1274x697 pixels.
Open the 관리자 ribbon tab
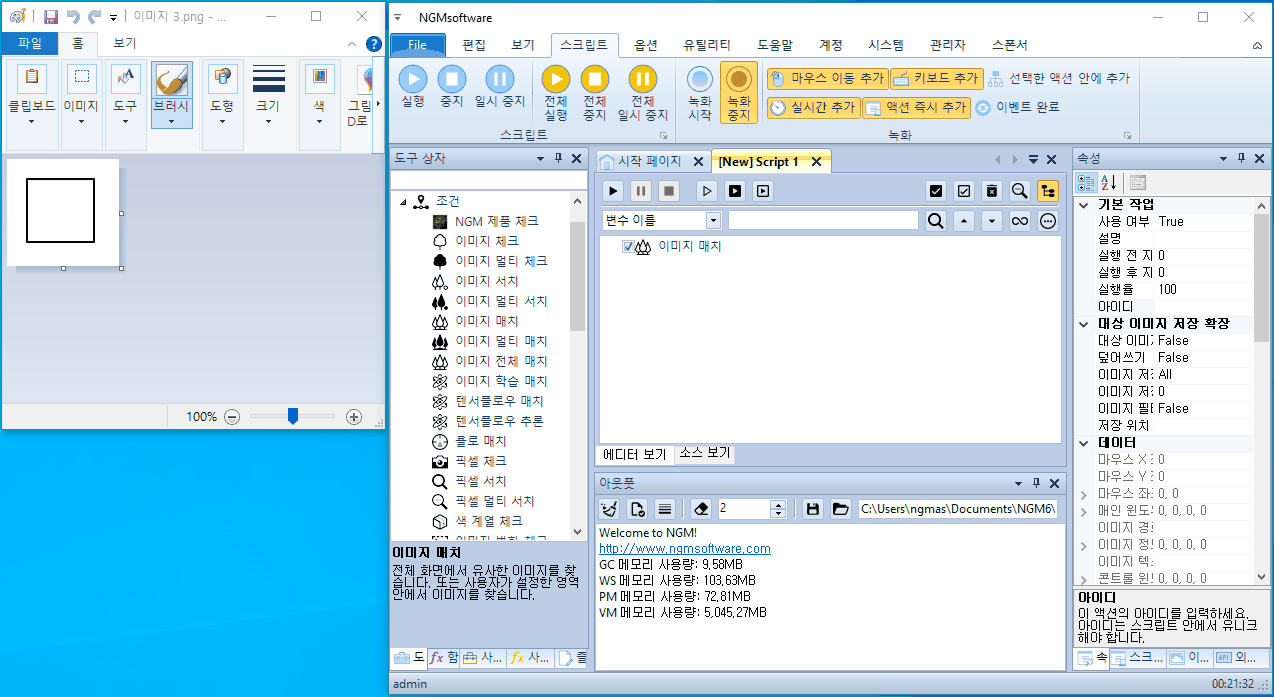click(x=947, y=45)
